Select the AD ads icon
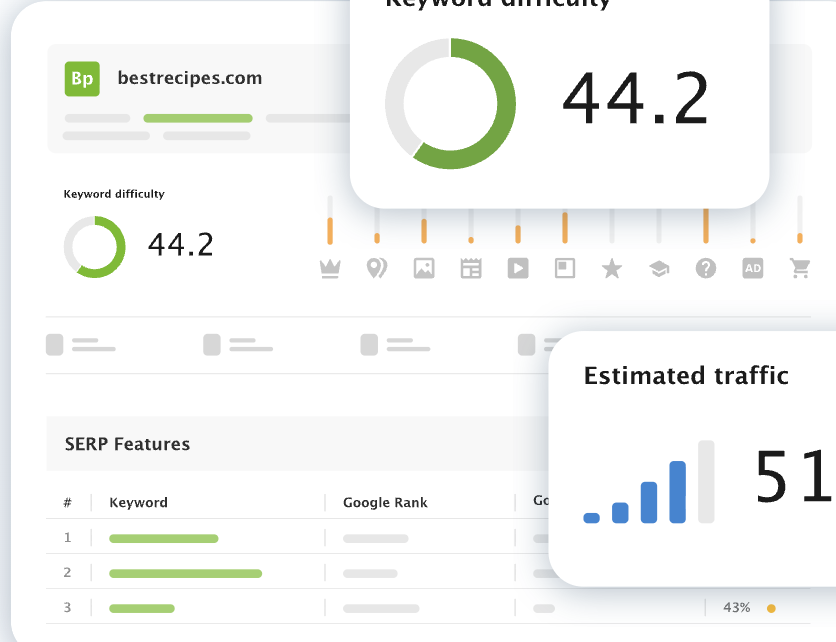Viewport: 836px width, 642px height. click(753, 268)
